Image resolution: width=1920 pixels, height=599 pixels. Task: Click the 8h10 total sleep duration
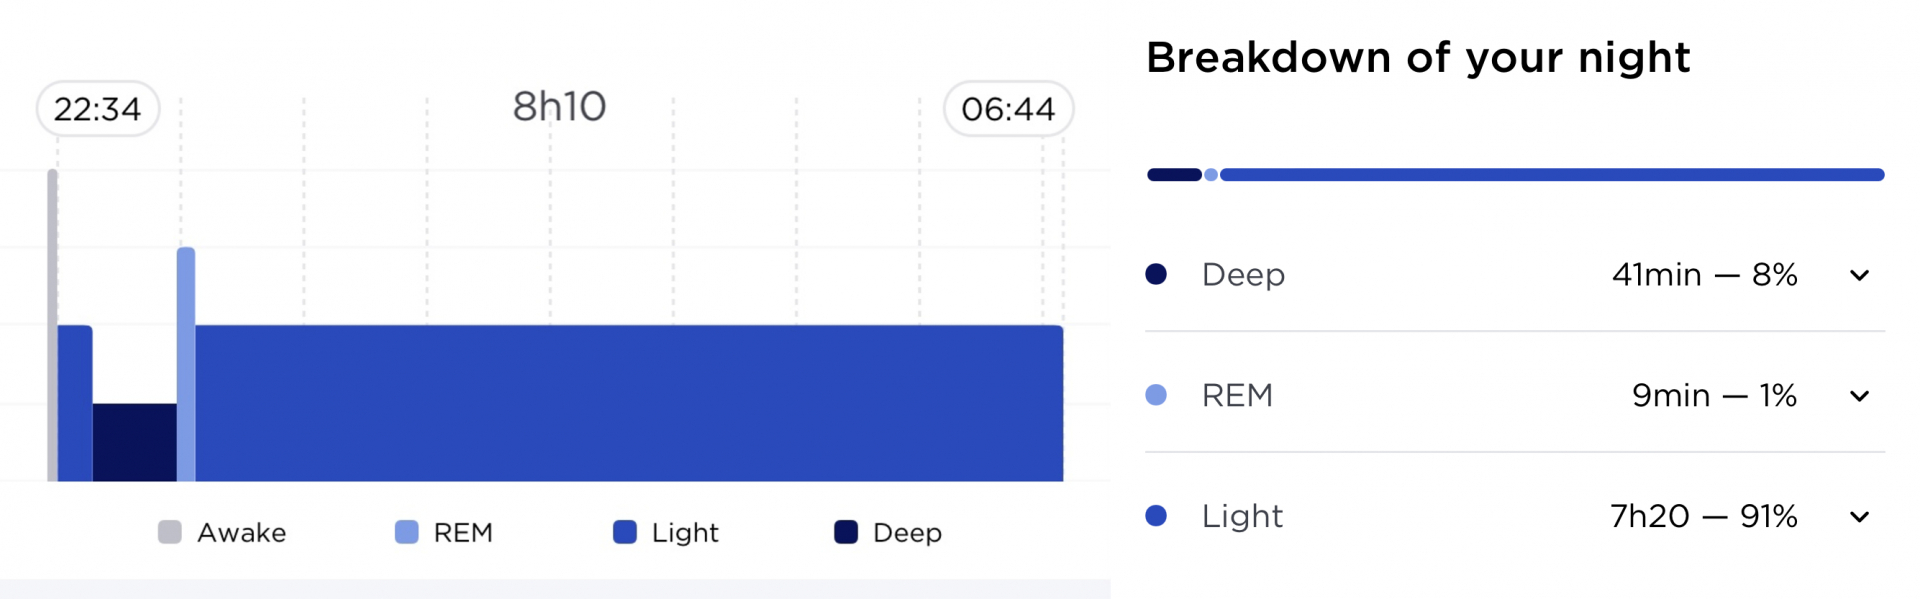pyautogui.click(x=559, y=106)
